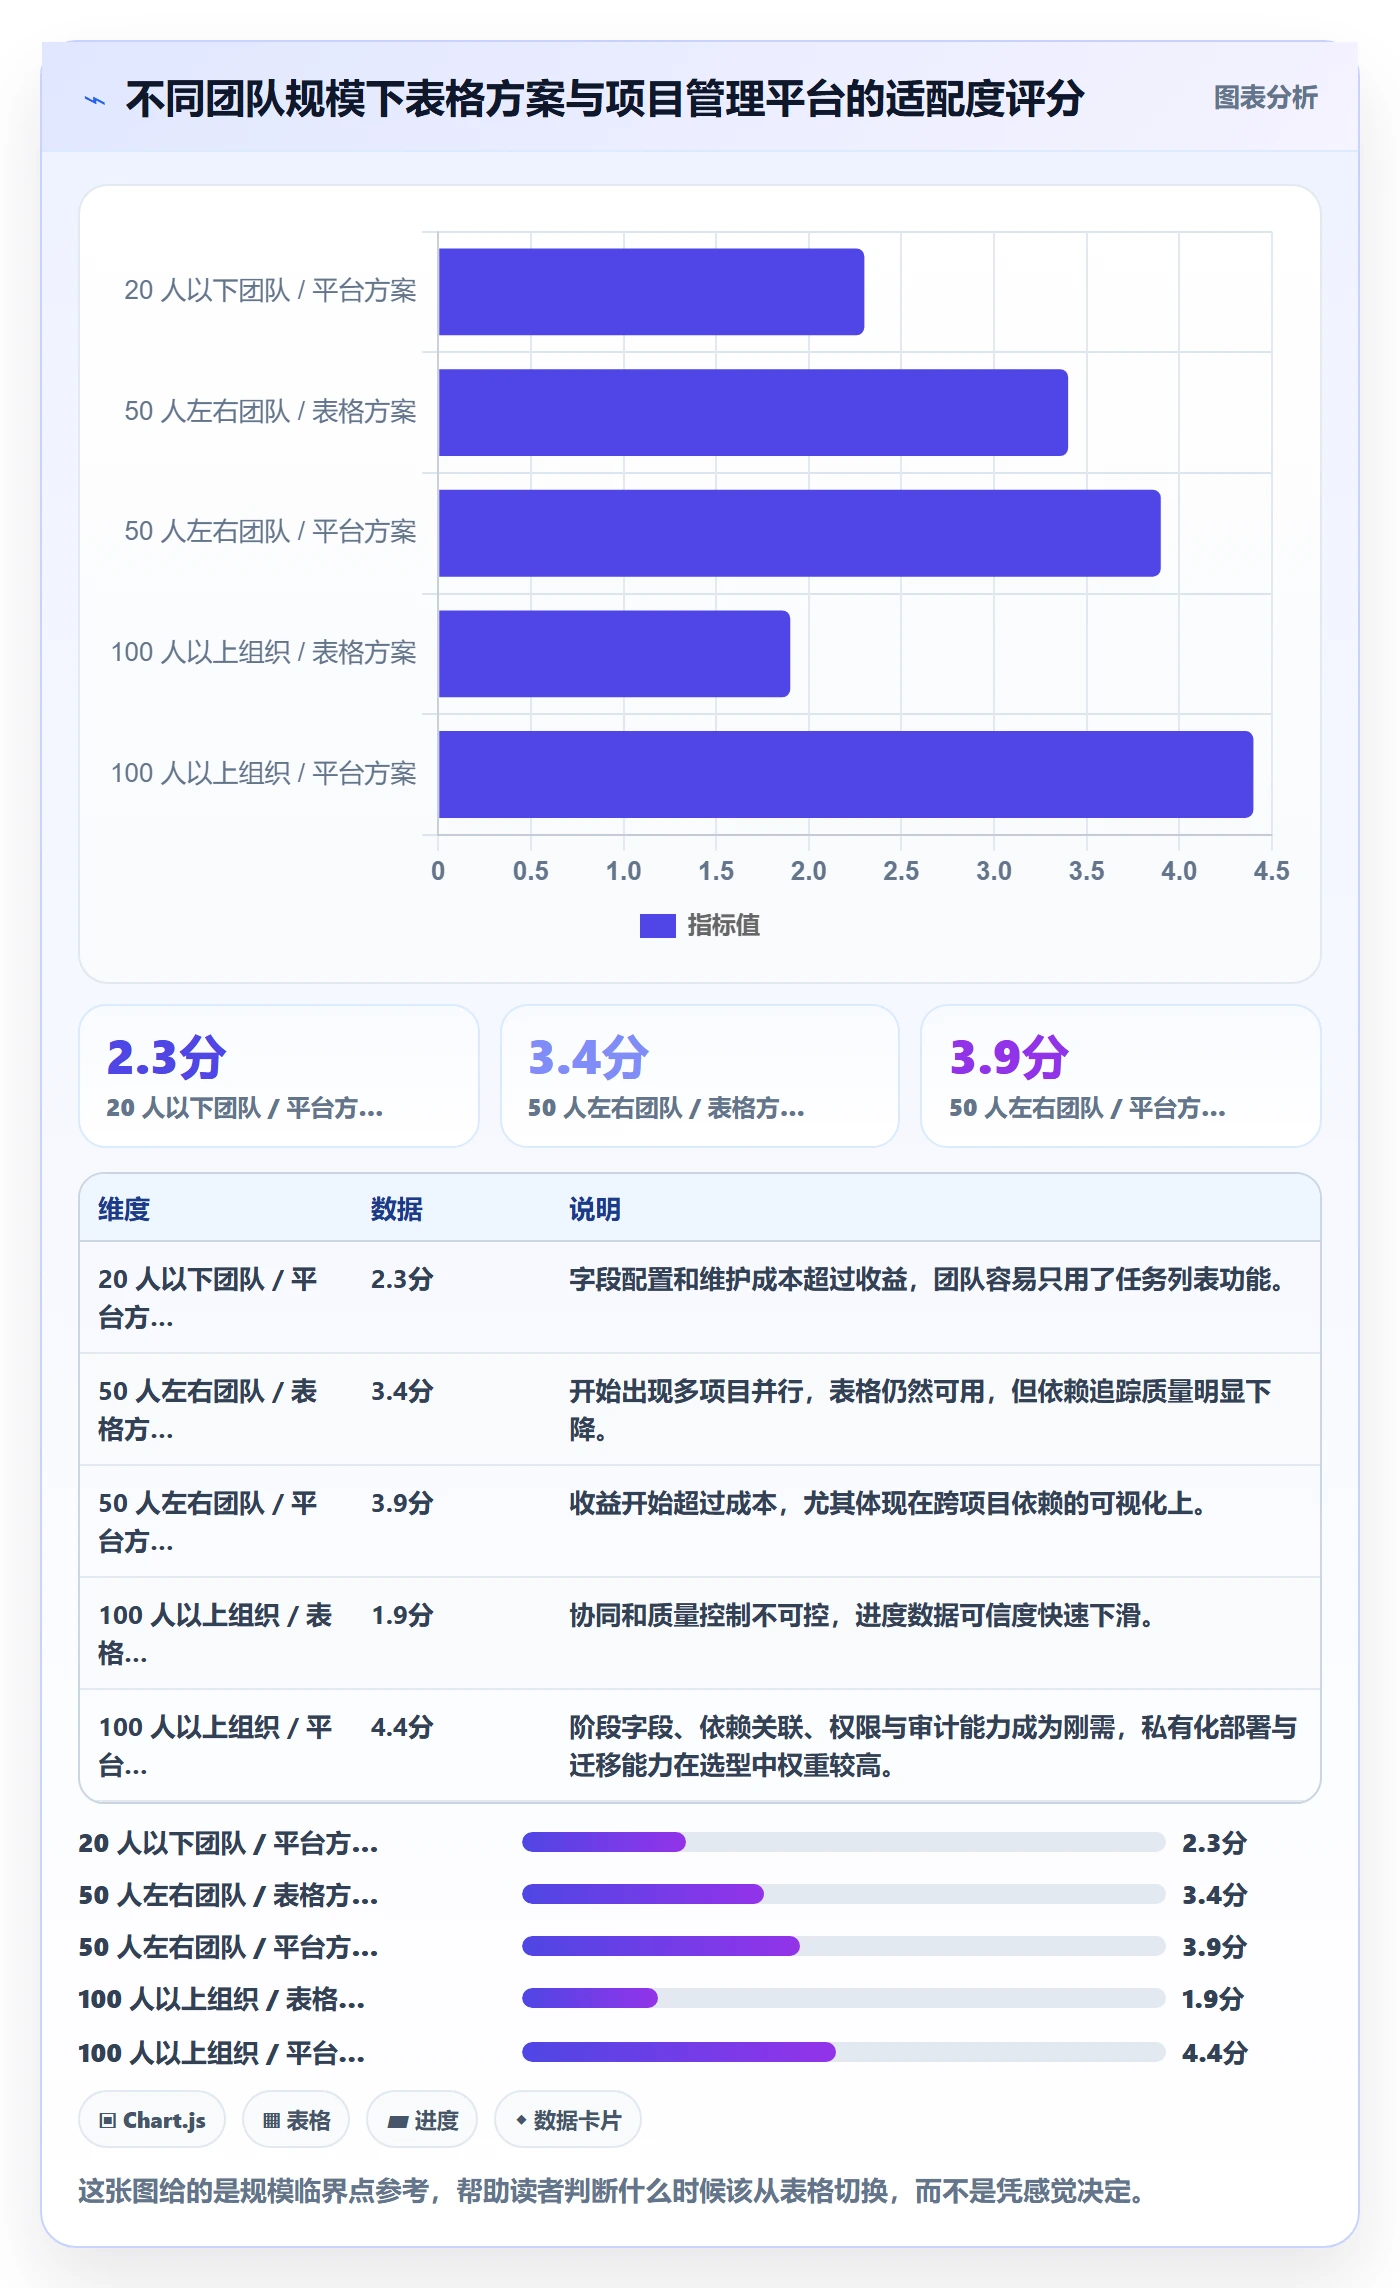Viewport: 1400px width, 2288px height.
Task: Click the 3.9分 progress bar
Action: 843,1946
